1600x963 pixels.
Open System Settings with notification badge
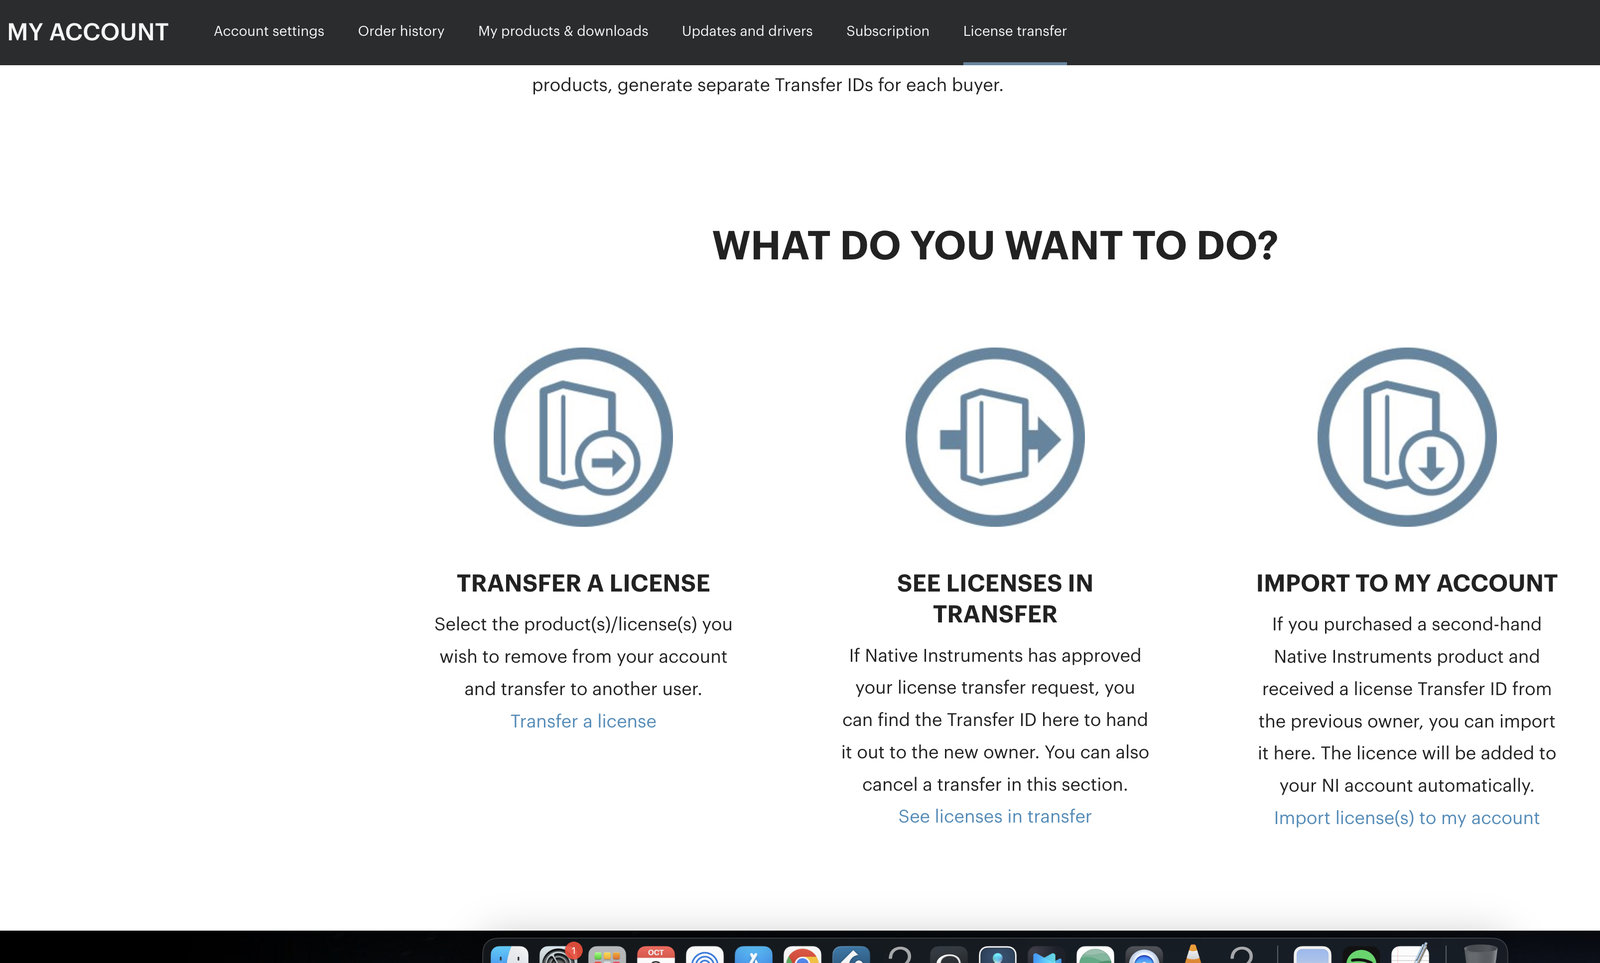point(558,956)
